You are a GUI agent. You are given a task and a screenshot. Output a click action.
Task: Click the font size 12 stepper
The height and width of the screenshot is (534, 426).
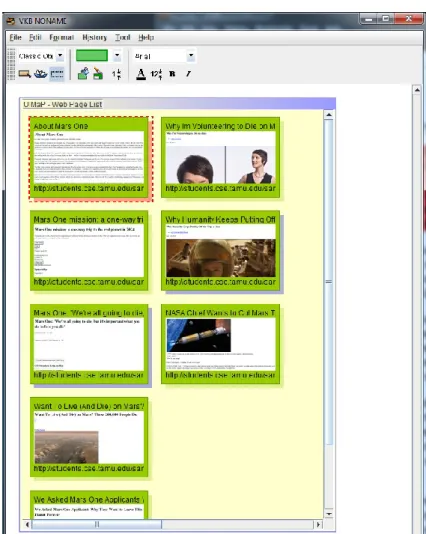click(x=156, y=74)
